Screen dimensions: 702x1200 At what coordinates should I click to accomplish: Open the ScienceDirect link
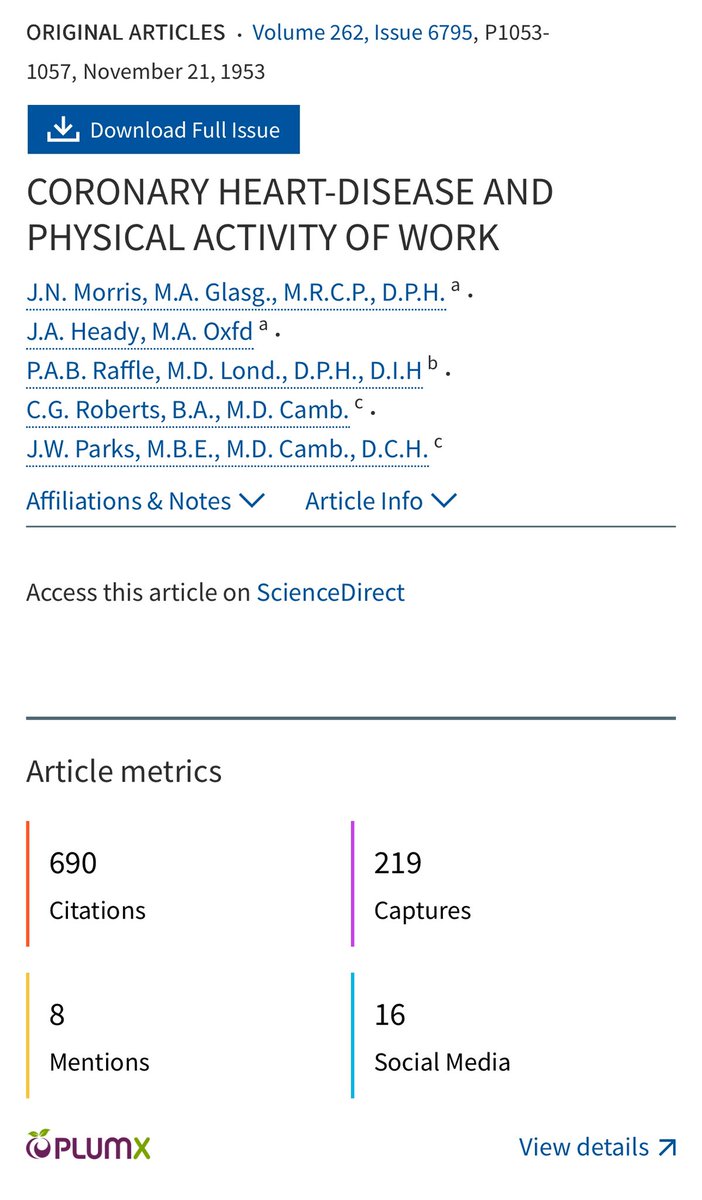click(330, 592)
